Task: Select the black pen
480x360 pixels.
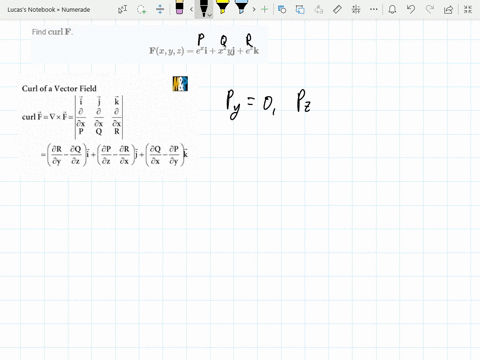Action: [x=203, y=8]
